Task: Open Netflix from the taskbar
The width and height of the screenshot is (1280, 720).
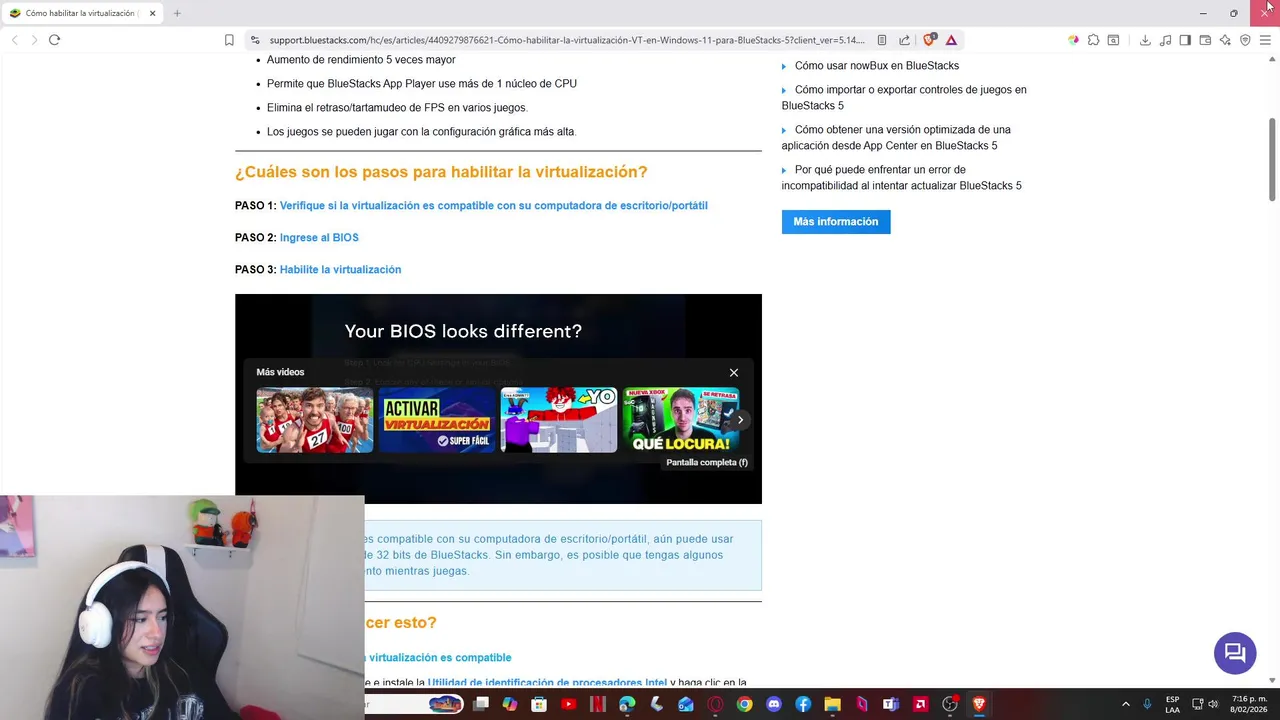Action: tap(597, 704)
